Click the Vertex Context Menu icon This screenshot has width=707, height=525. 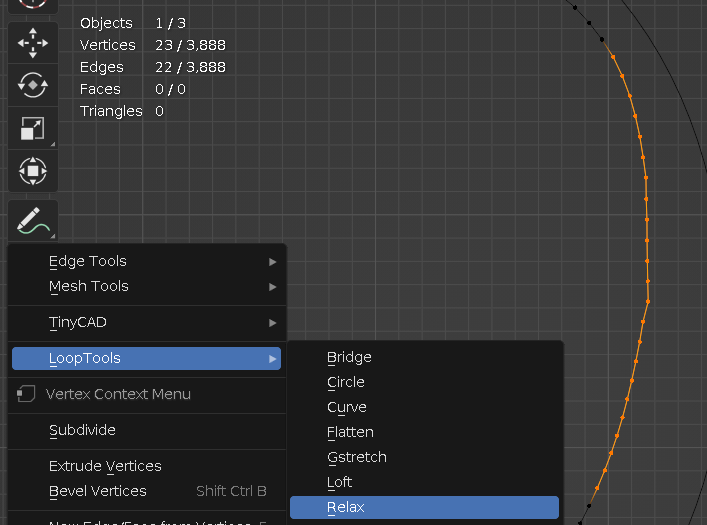click(x=27, y=394)
